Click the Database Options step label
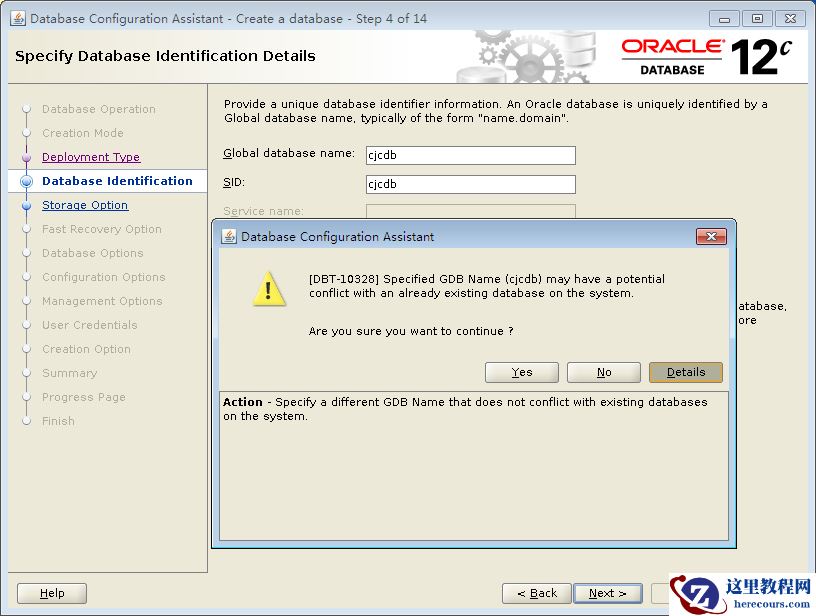The width and height of the screenshot is (816, 616). point(93,253)
